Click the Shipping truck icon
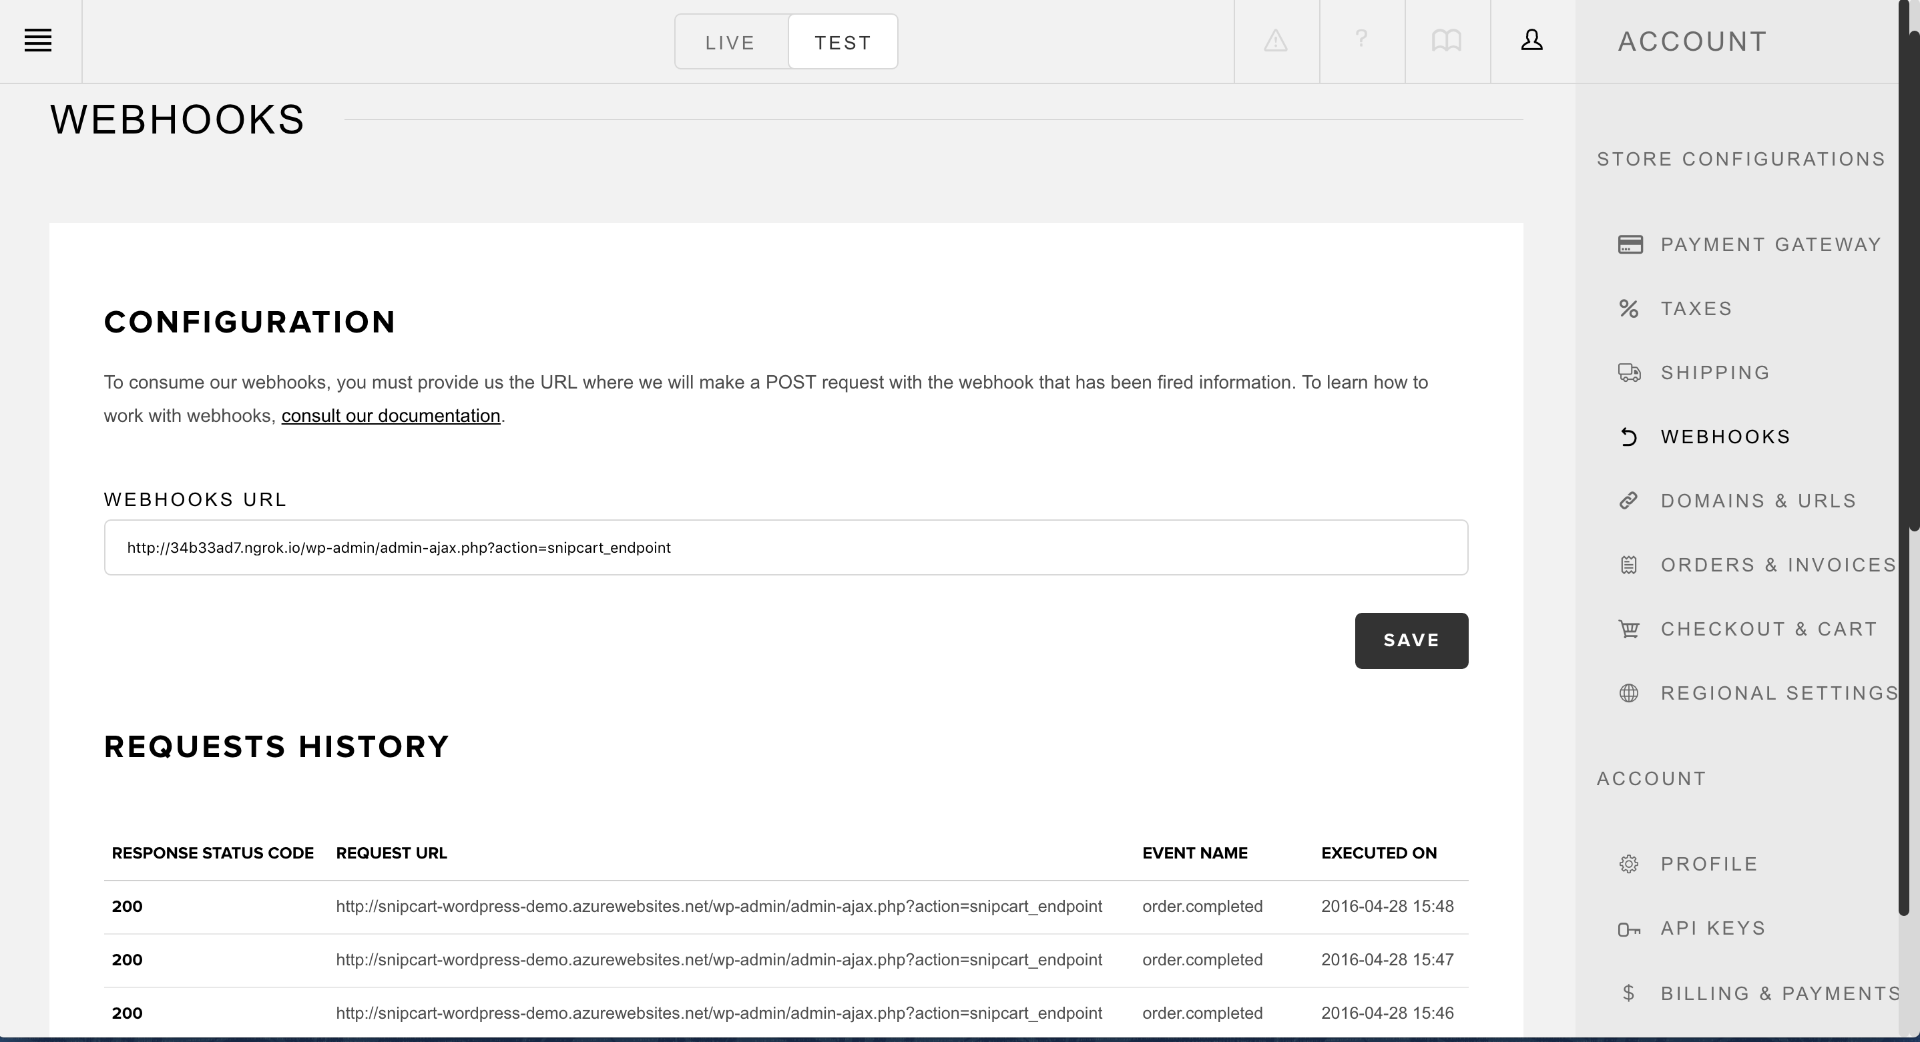This screenshot has height=1042, width=1920. (x=1630, y=373)
